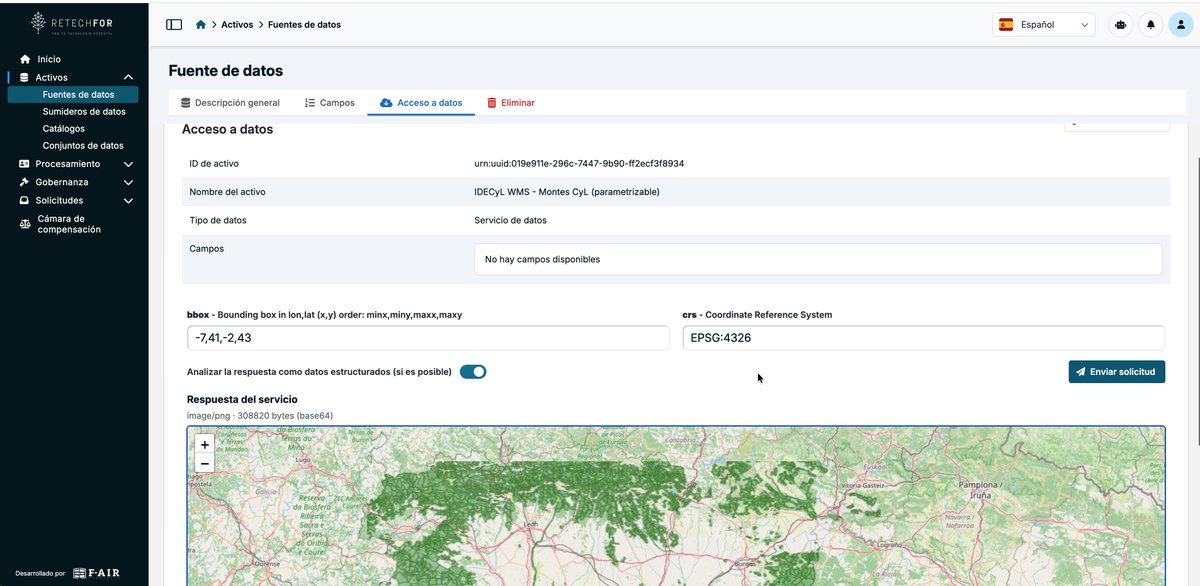Open Cámara de compensación menu item
This screenshot has height=586, width=1200.
[69, 224]
